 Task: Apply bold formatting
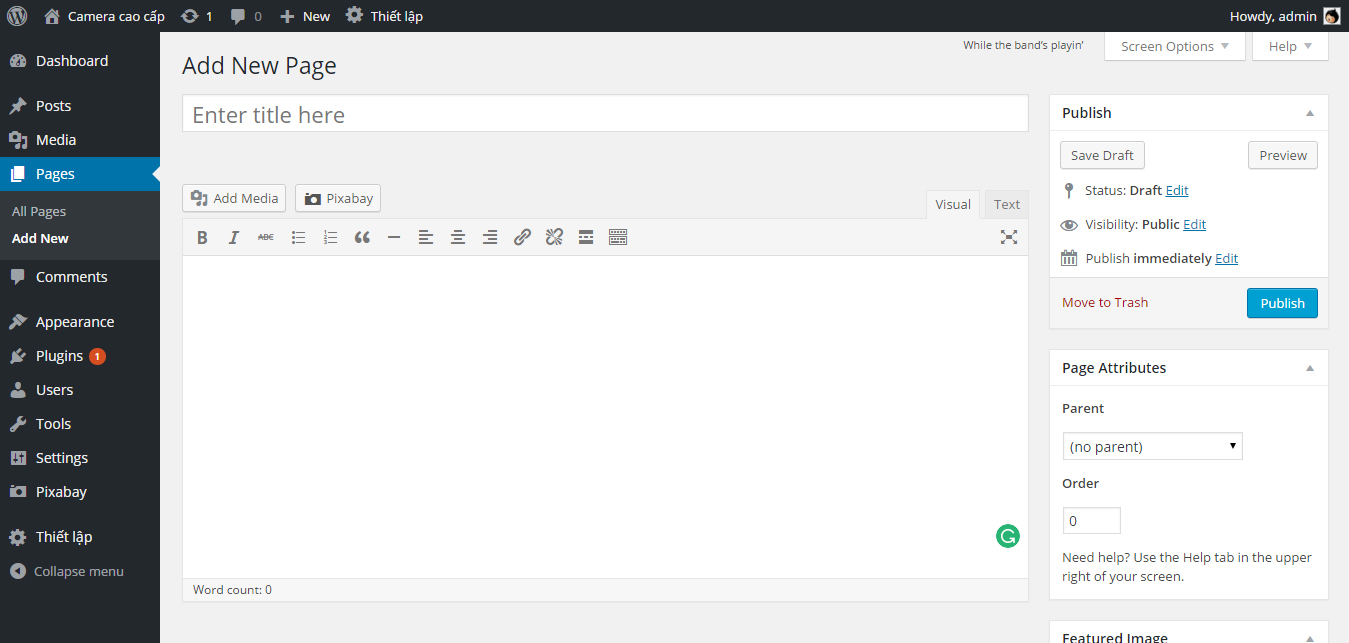pyautogui.click(x=202, y=237)
